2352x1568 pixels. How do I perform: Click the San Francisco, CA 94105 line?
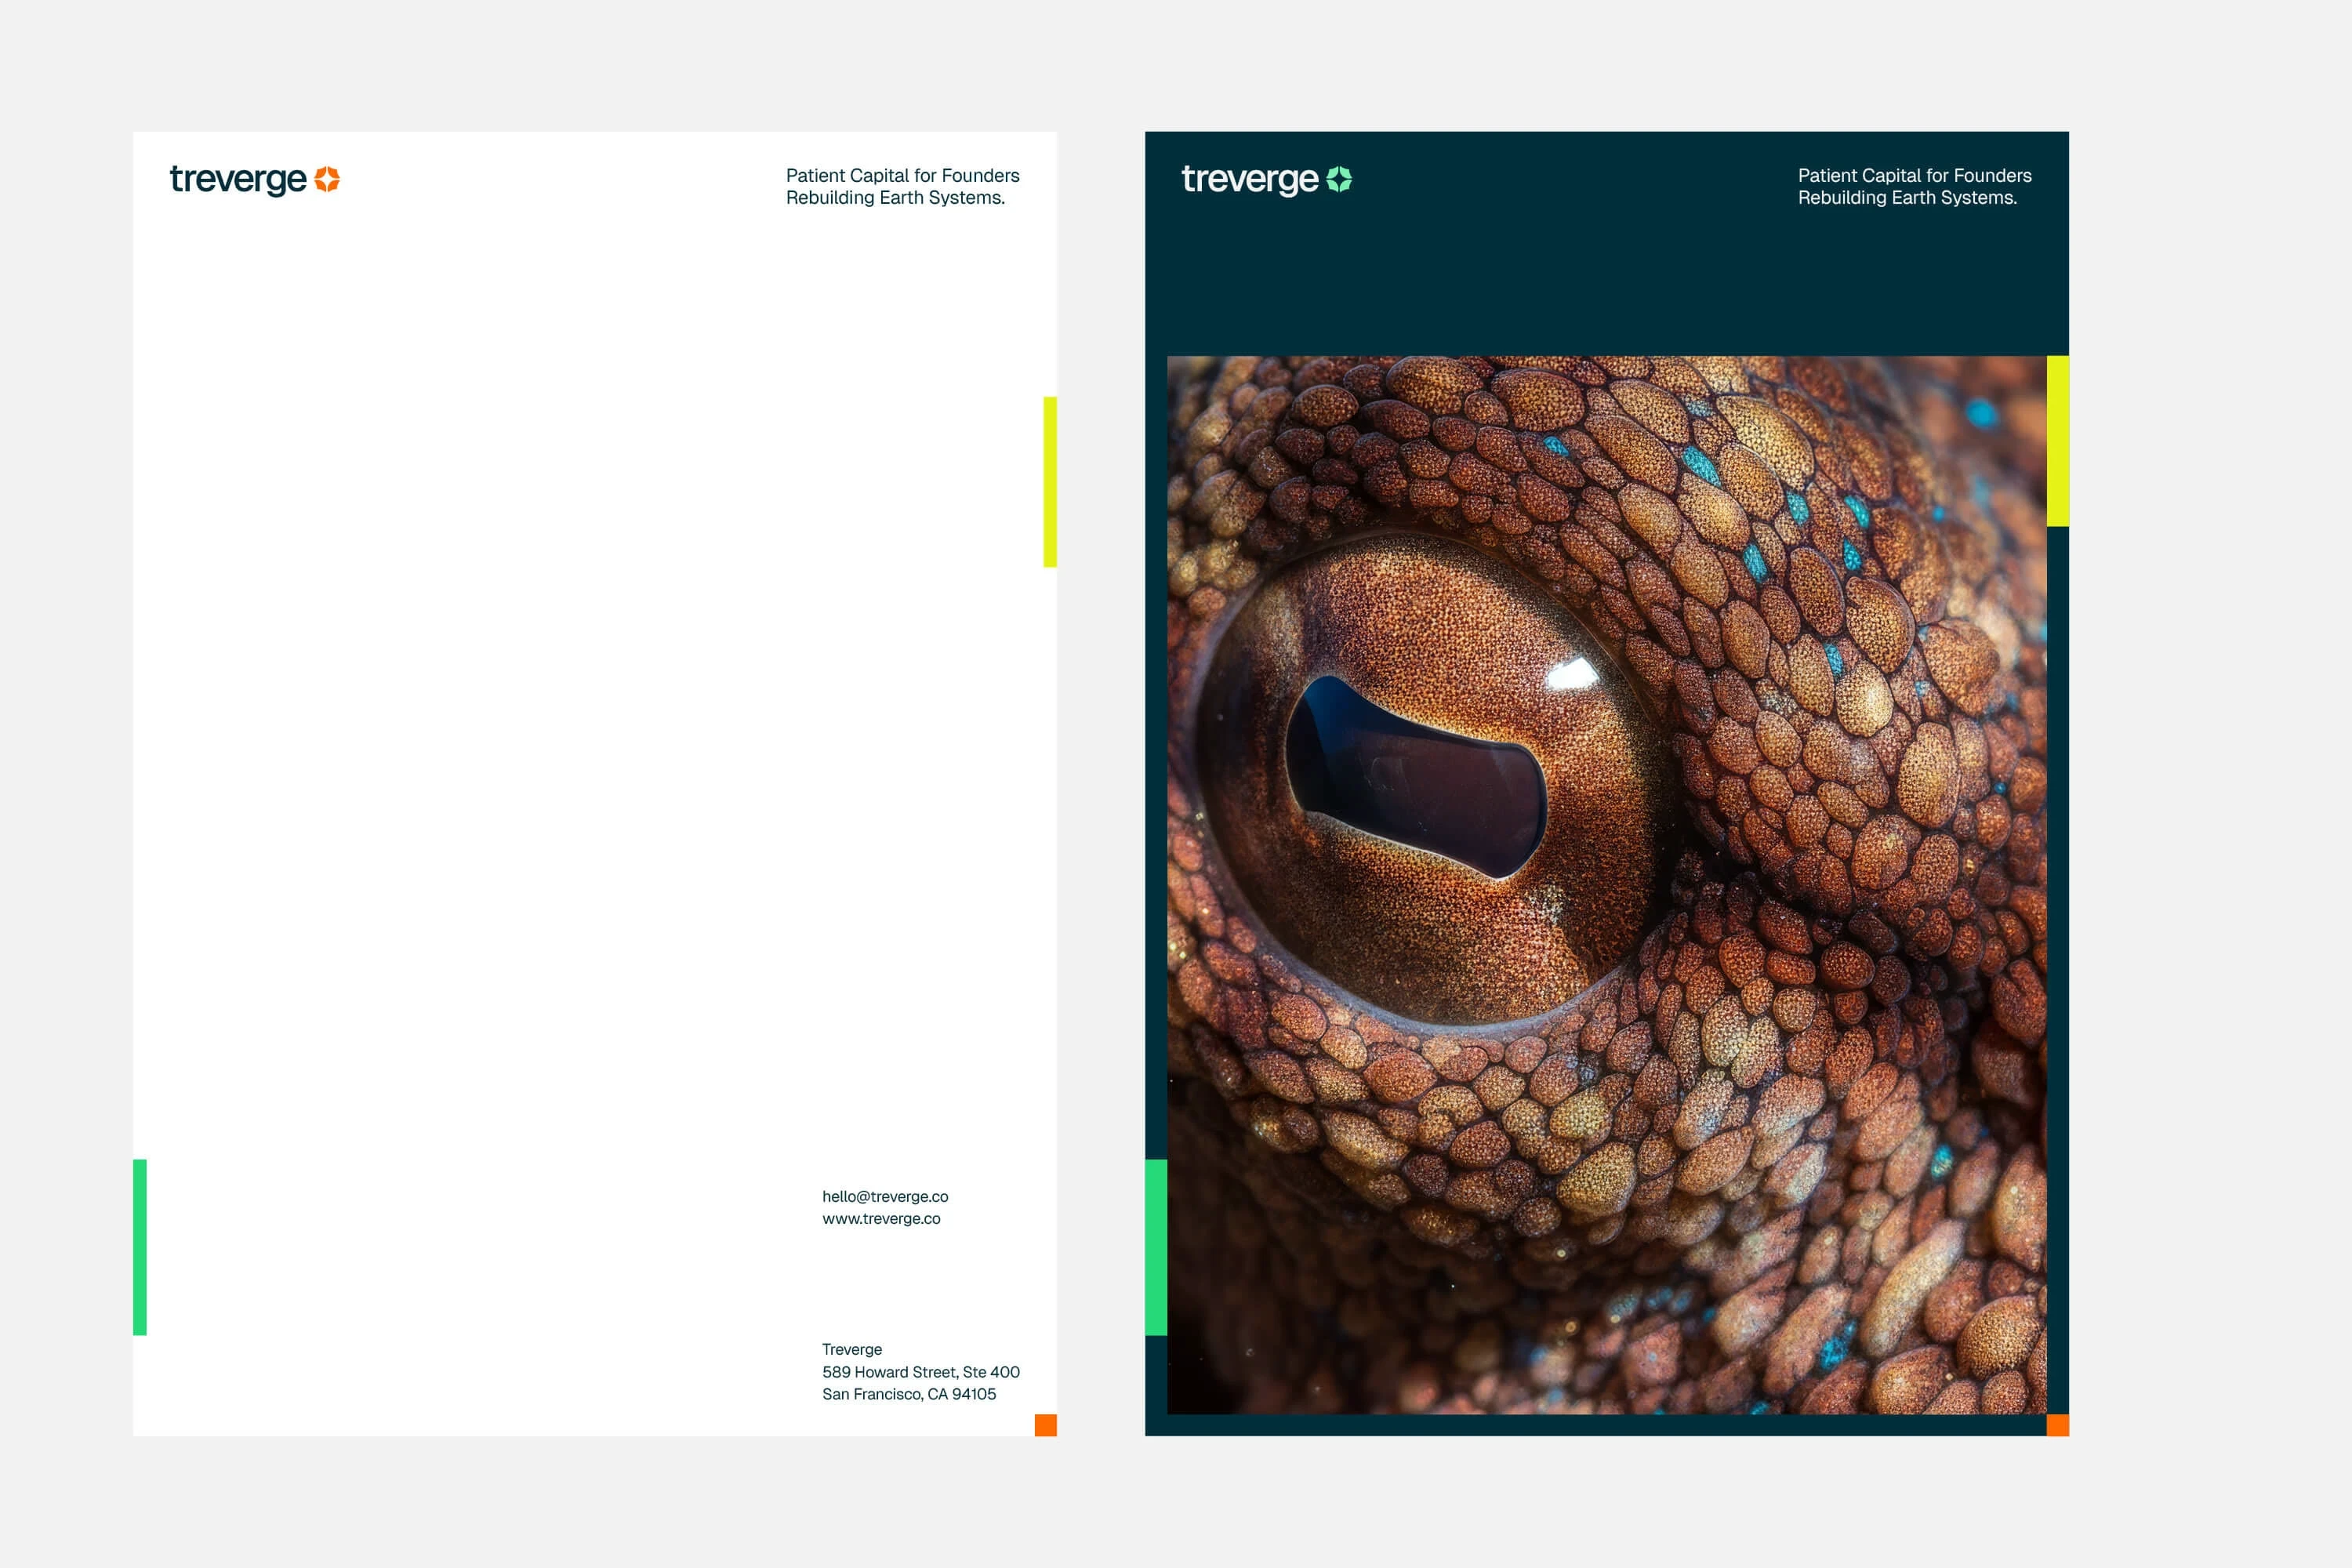pyautogui.click(x=908, y=1394)
